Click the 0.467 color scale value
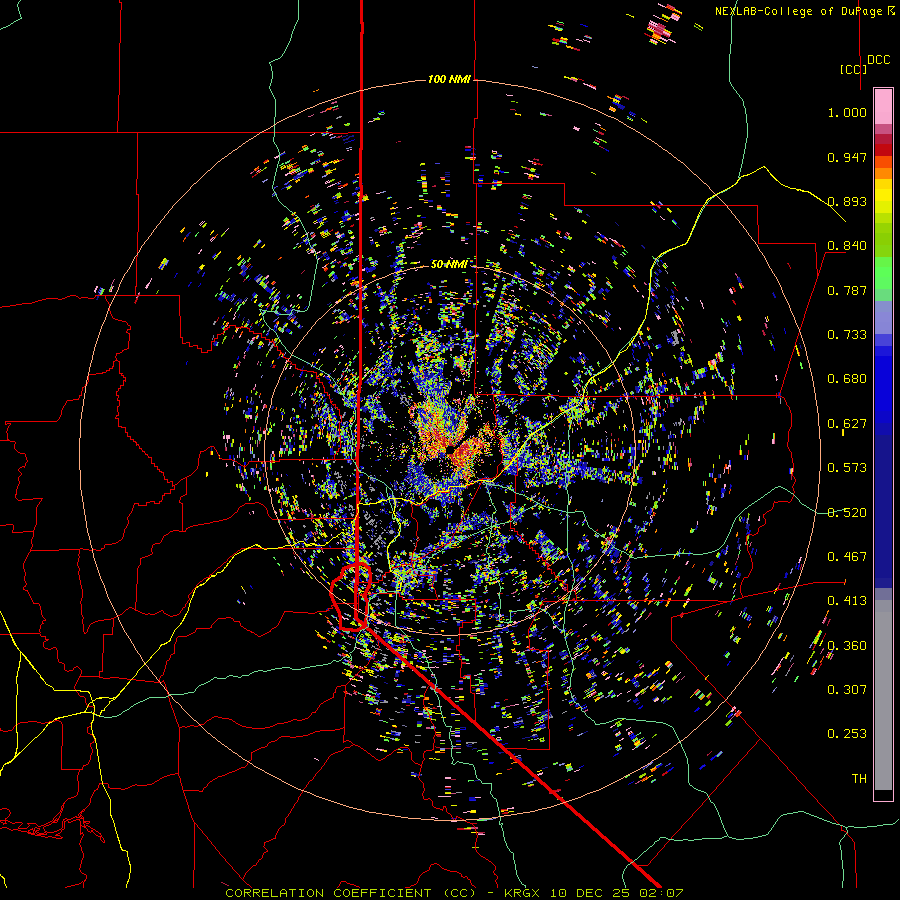Image resolution: width=900 pixels, height=900 pixels. [847, 557]
